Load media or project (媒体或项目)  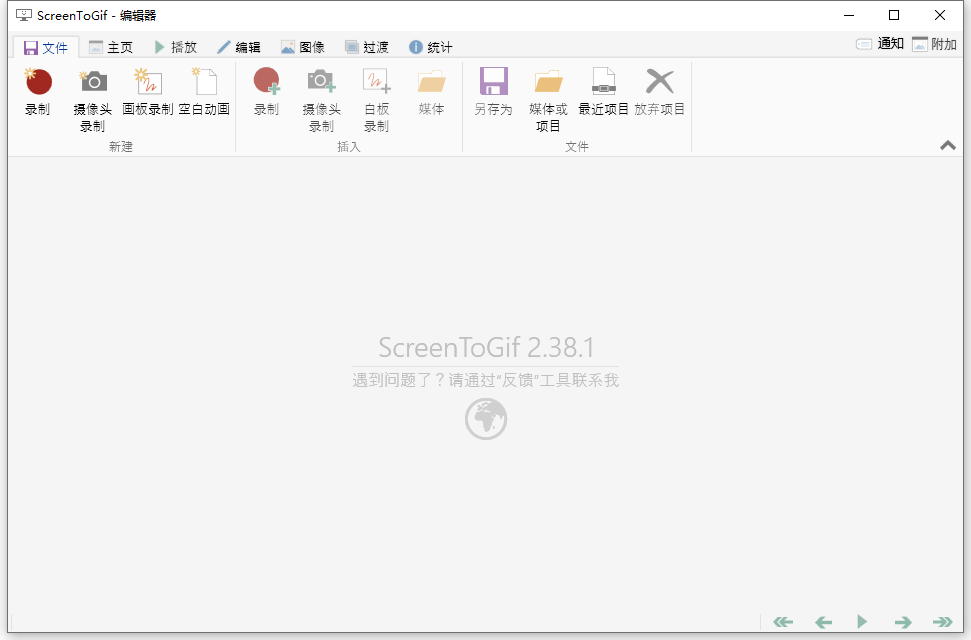click(548, 100)
